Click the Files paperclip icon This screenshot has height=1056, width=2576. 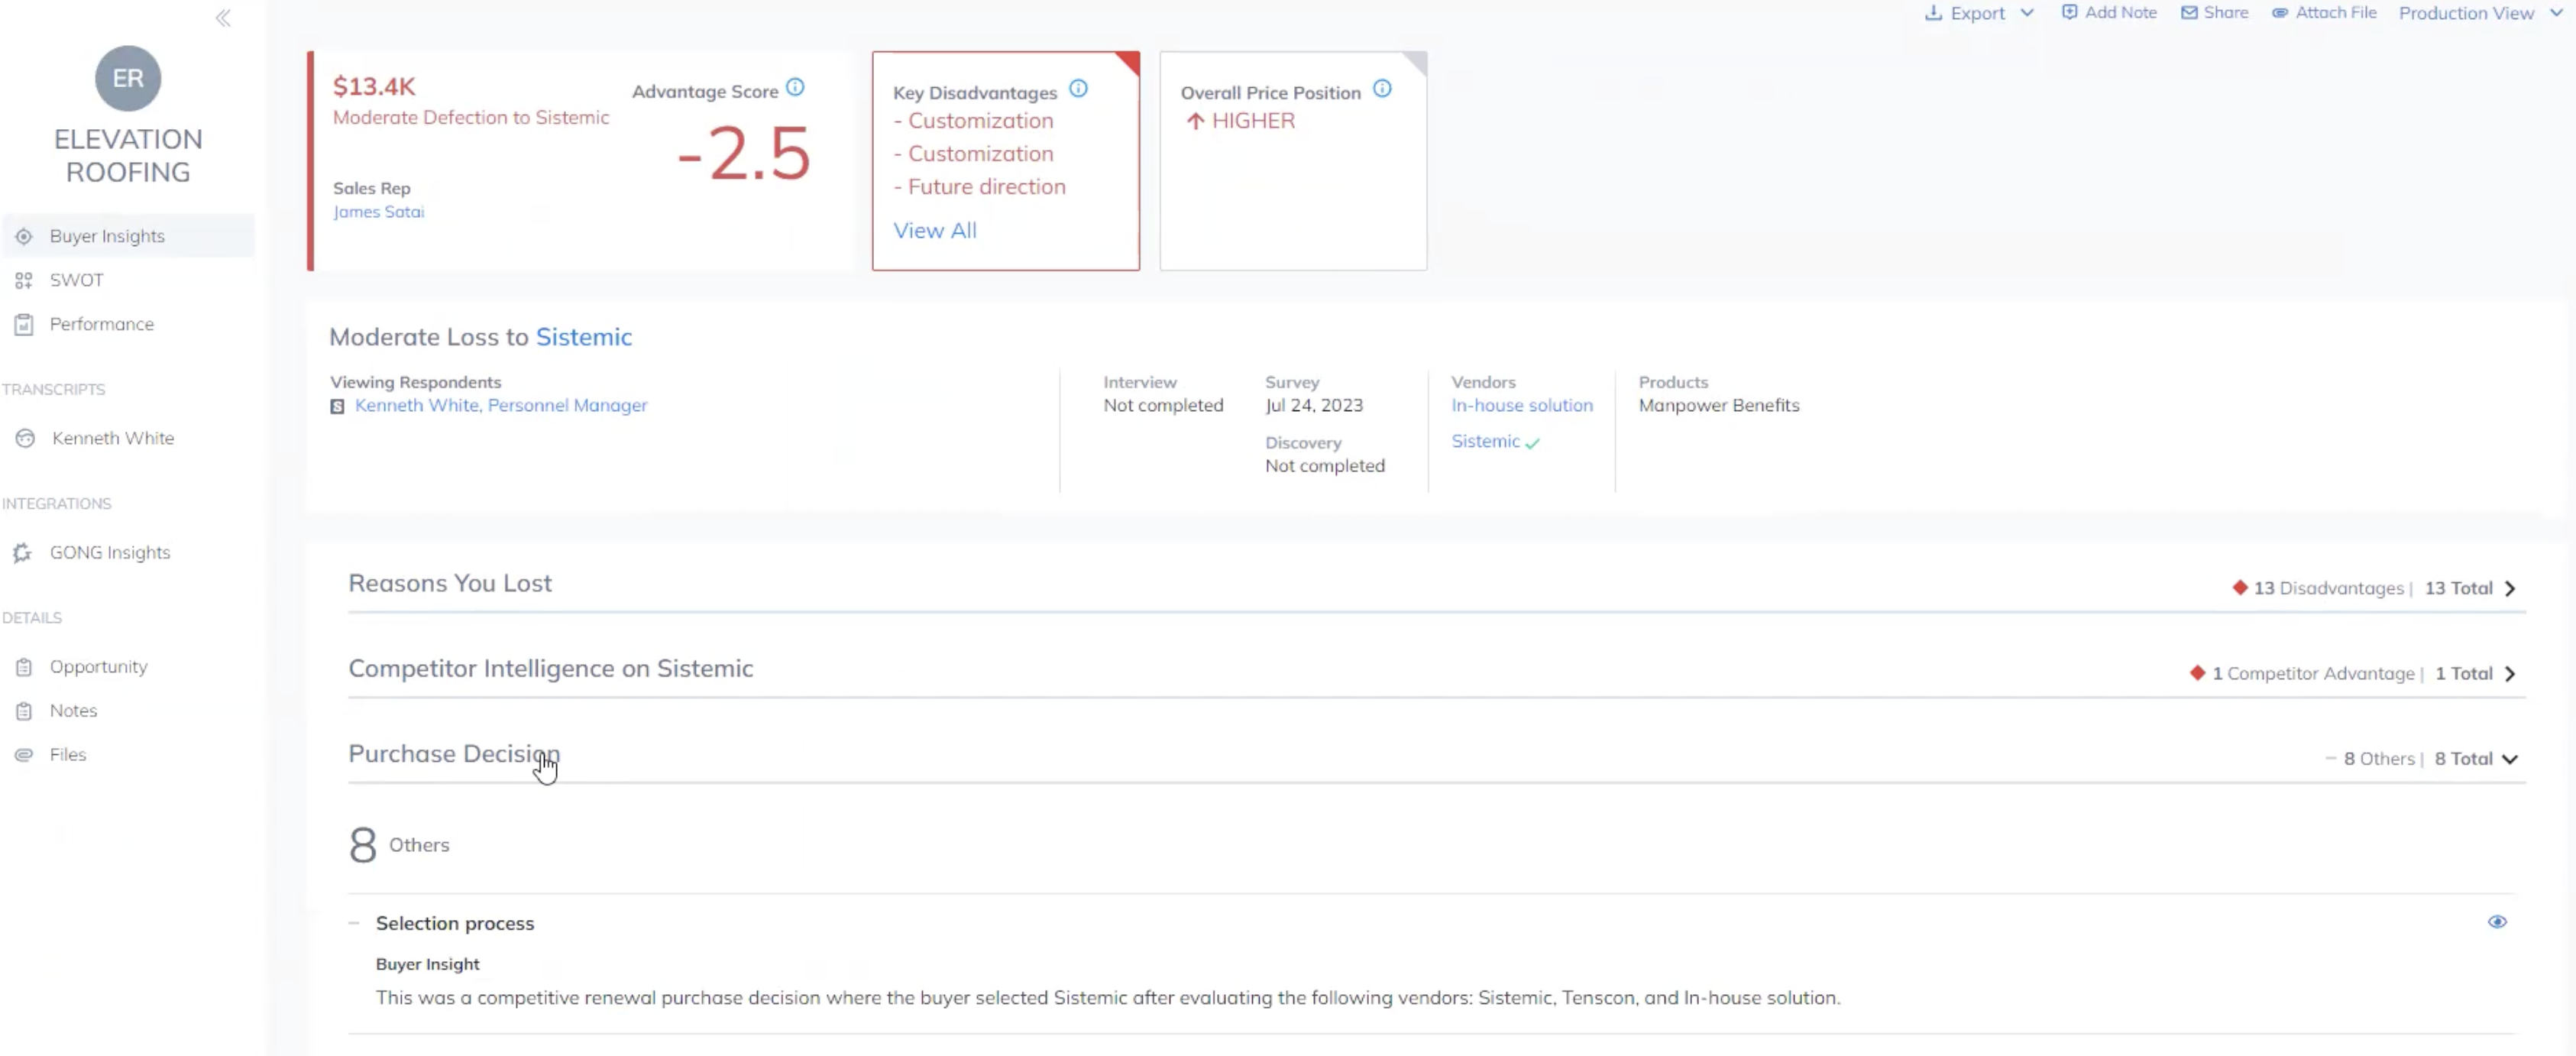tap(24, 754)
